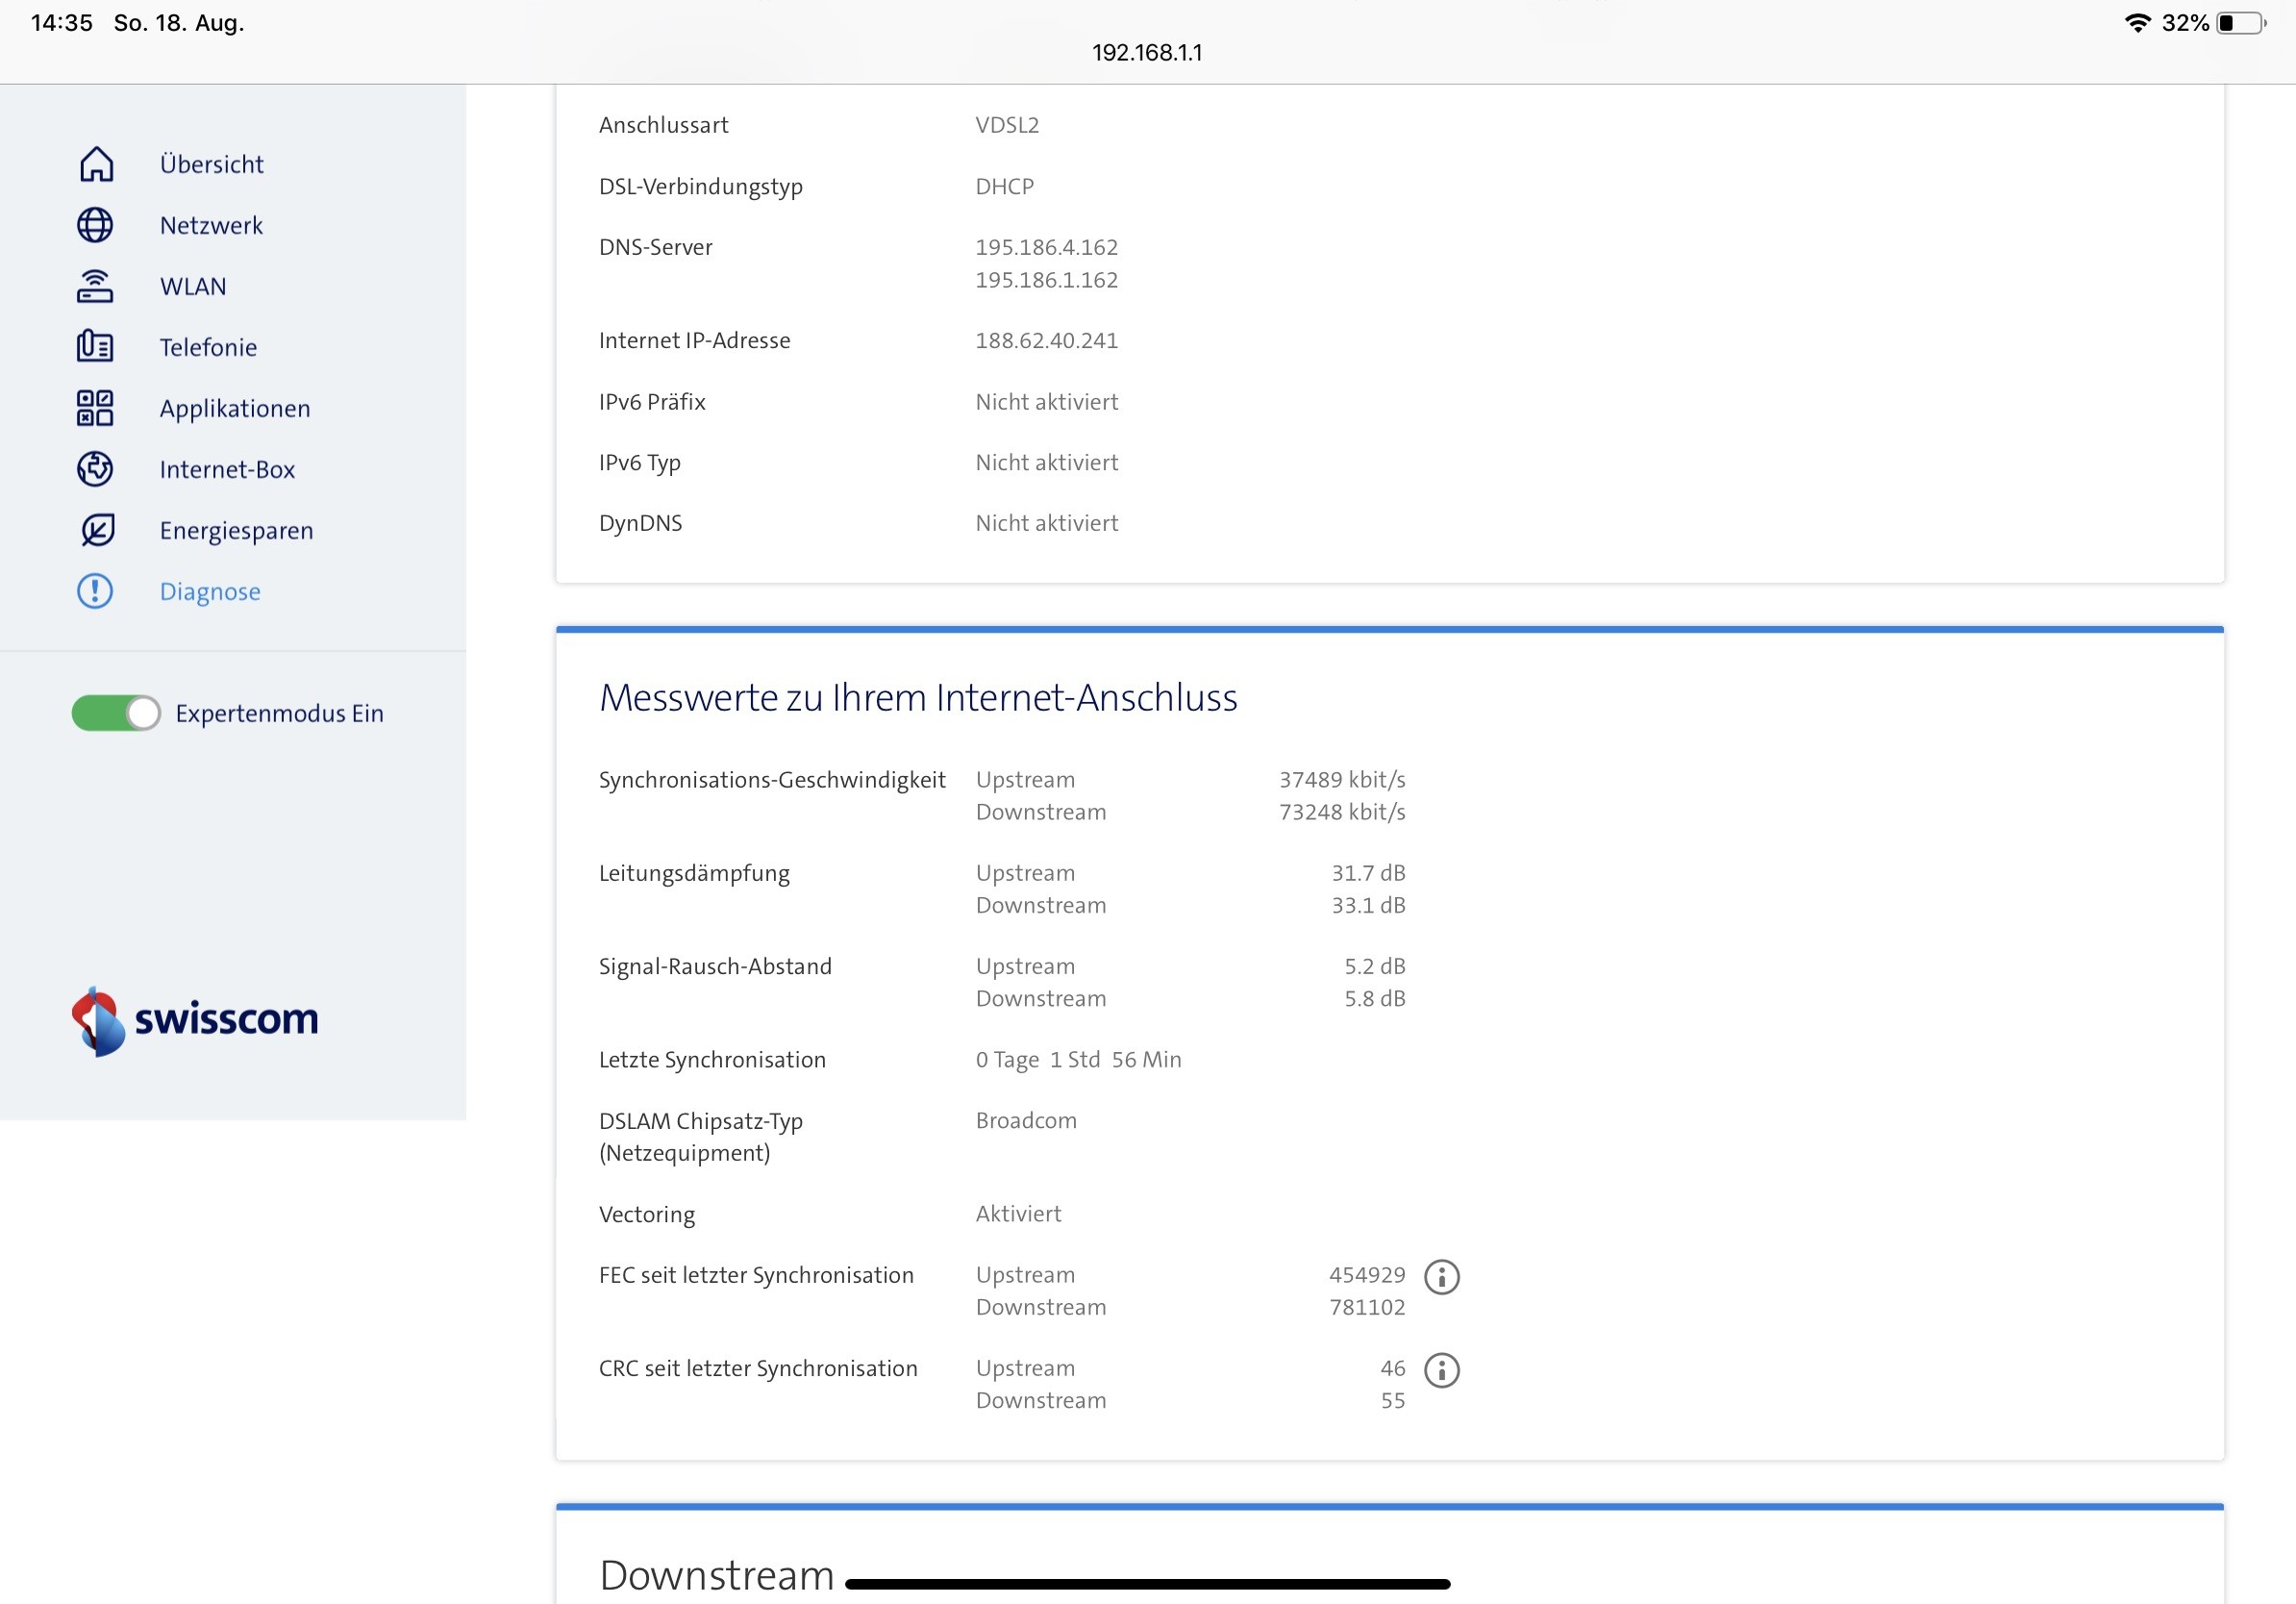Tap the Wi-Fi status icon
The image size is (2296, 1604).
2137,22
